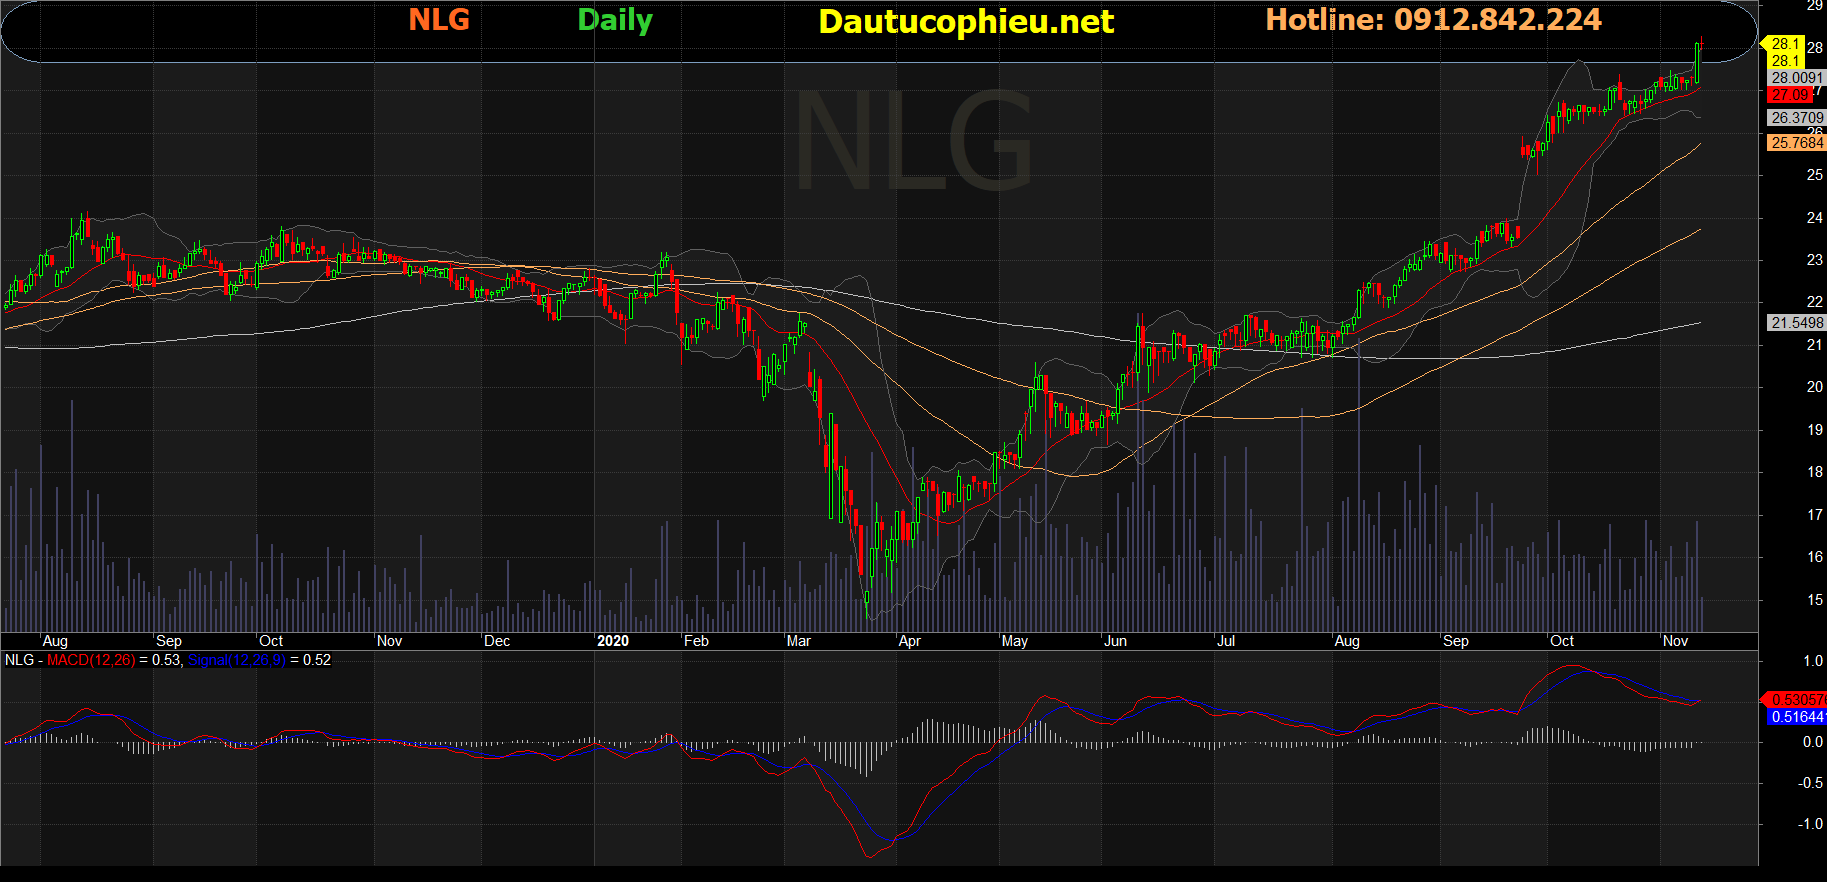The image size is (1827, 882).
Task: Select the 21.5498 moving average label
Action: click(x=1796, y=323)
